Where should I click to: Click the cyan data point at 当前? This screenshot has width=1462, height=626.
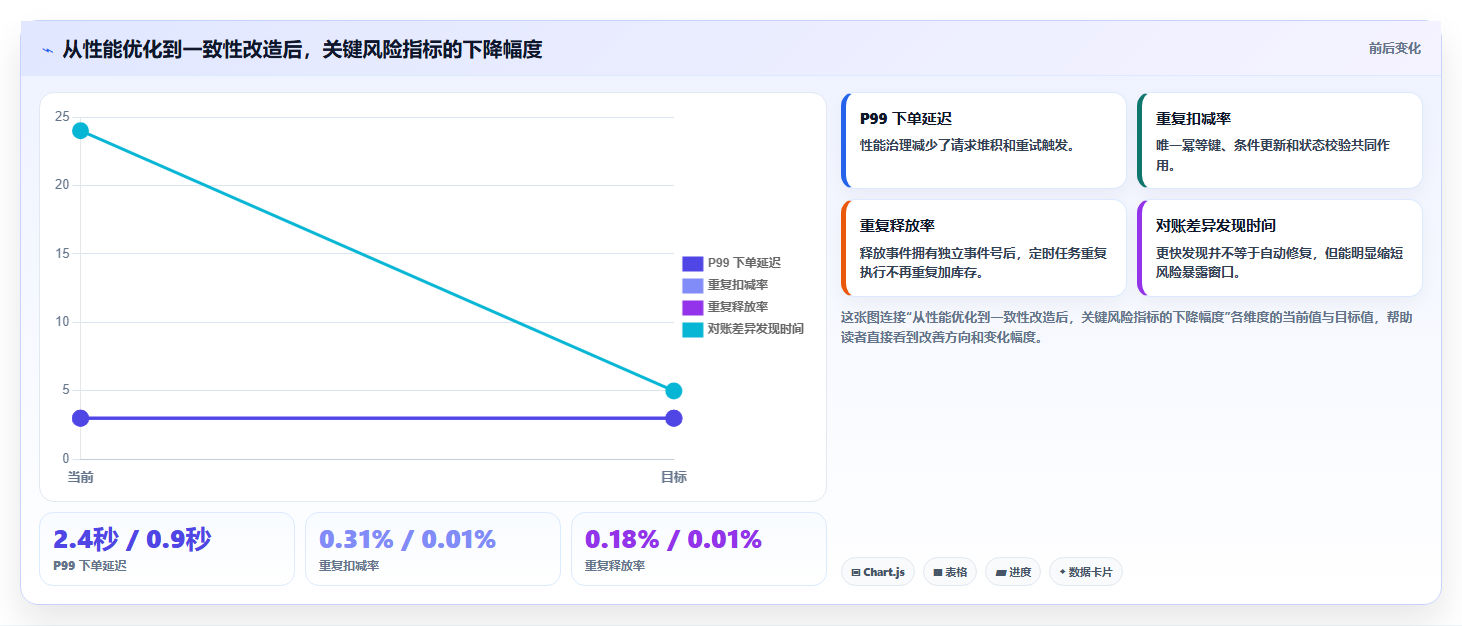(x=81, y=131)
